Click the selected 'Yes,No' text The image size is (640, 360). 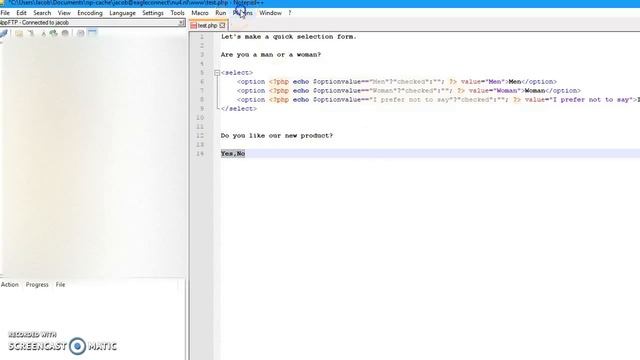[233, 153]
